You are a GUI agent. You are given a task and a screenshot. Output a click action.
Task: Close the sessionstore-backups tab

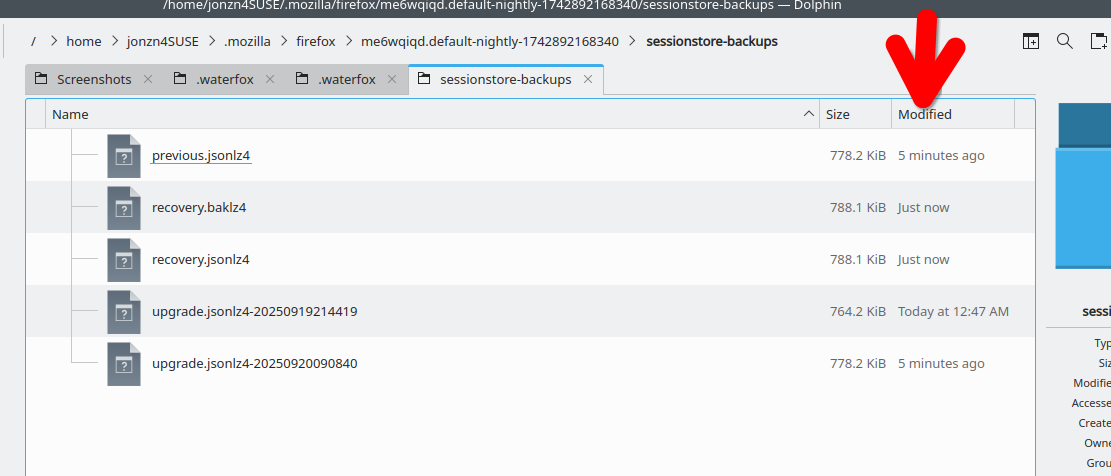click(x=588, y=79)
